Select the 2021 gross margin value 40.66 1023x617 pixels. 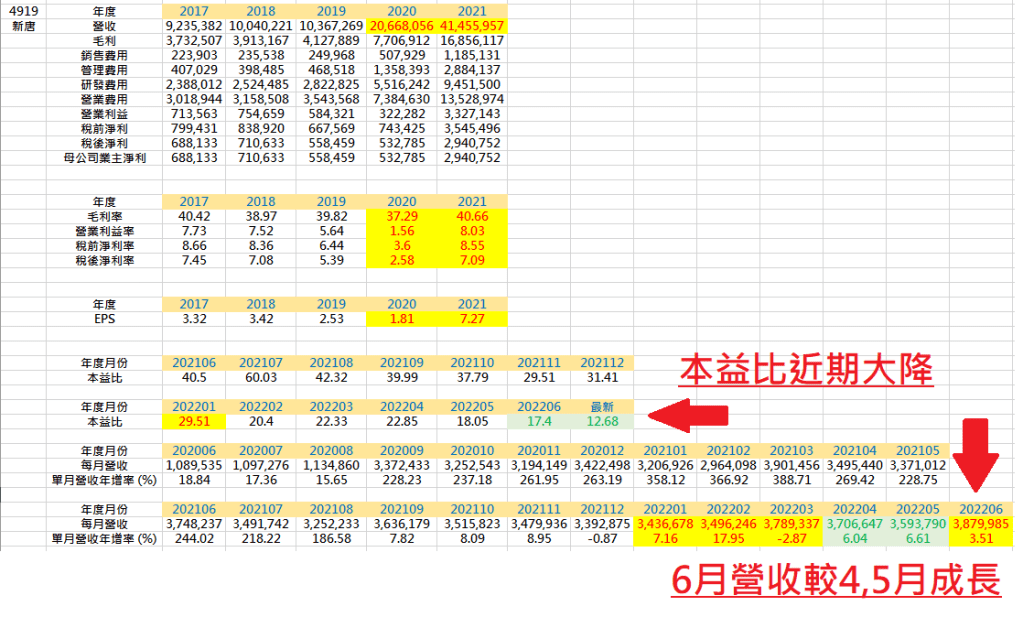pyautogui.click(x=471, y=215)
